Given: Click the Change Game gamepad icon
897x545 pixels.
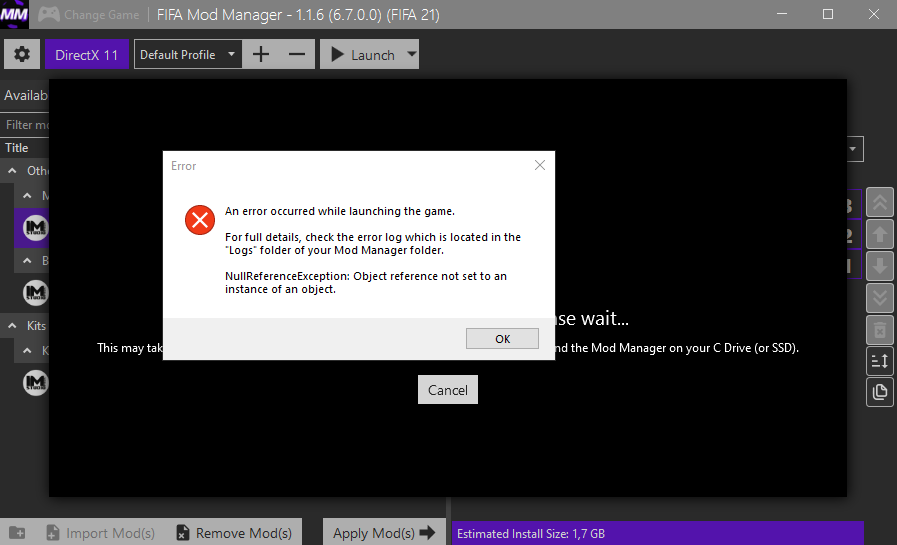Looking at the screenshot, I should (49, 14).
